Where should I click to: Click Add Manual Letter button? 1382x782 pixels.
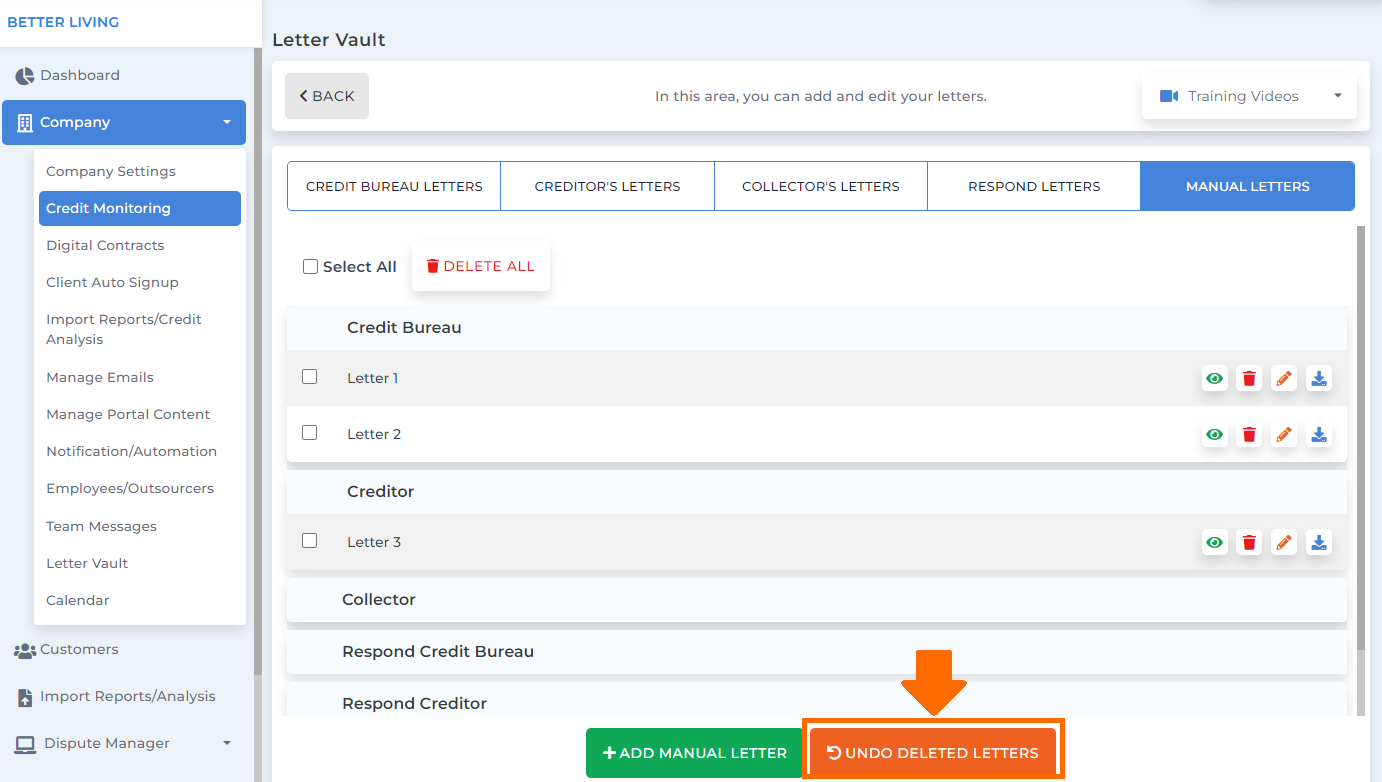[695, 753]
